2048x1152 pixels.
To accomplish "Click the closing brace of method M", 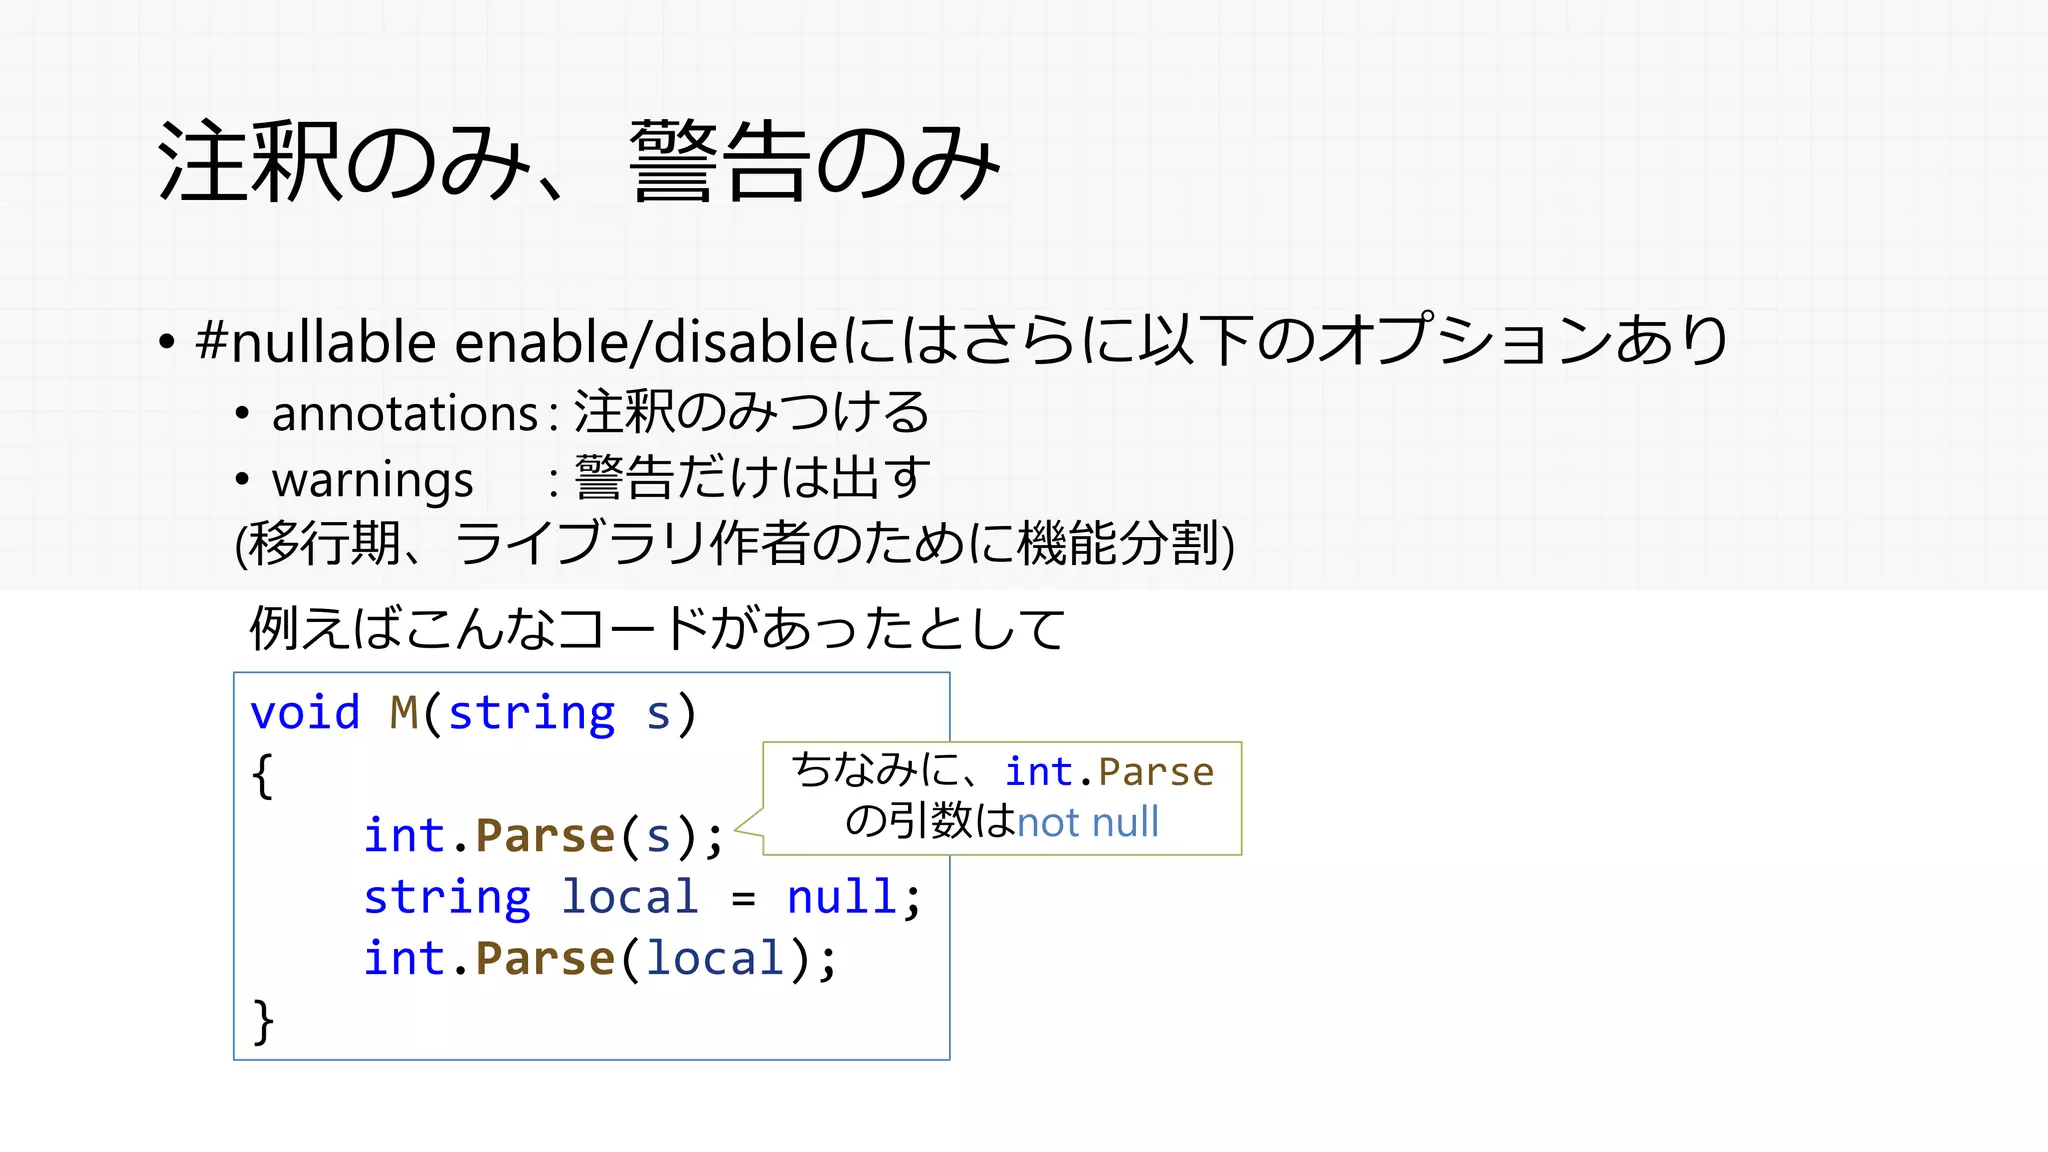I will pyautogui.click(x=262, y=1021).
